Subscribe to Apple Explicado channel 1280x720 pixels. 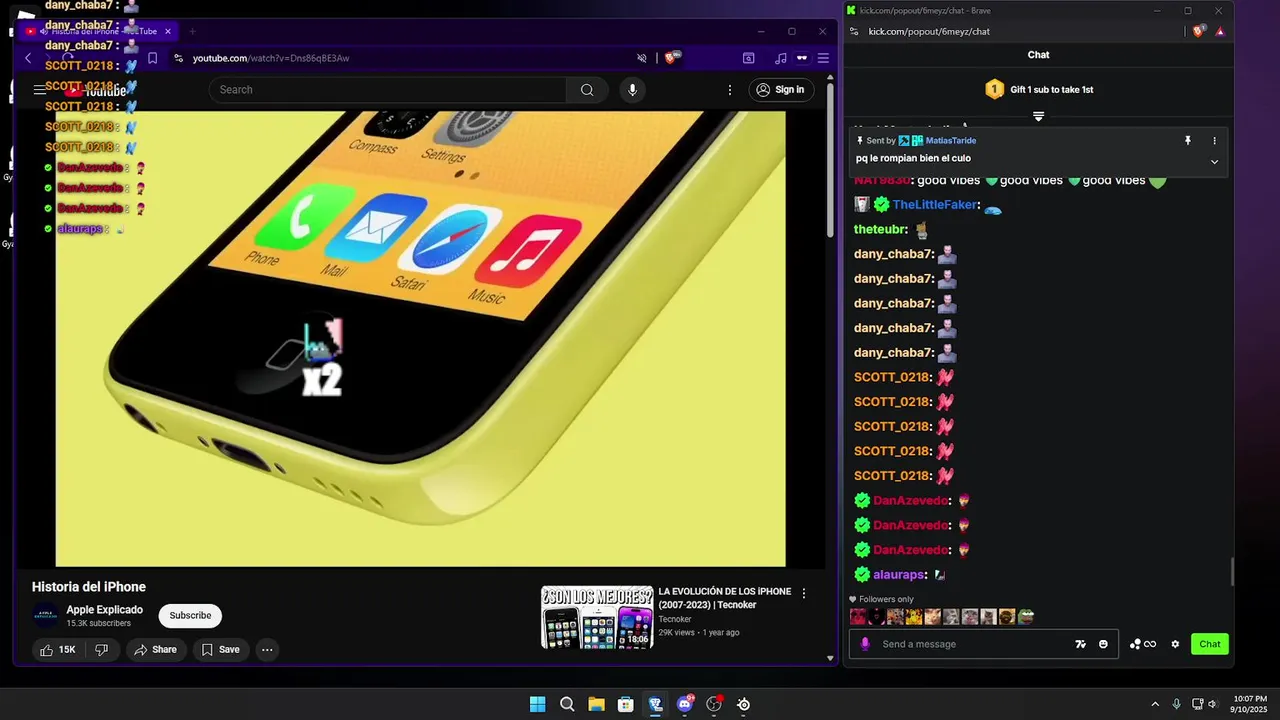pyautogui.click(x=190, y=616)
